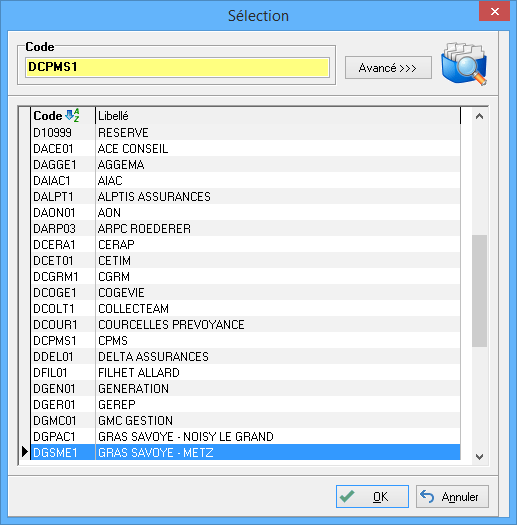Click the A-Z sort icon in Code header

[x=72, y=115]
